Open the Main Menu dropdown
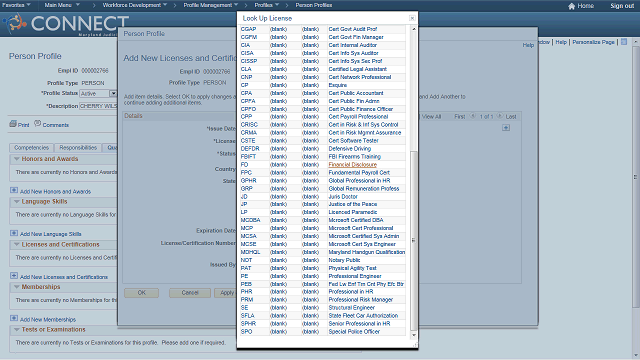Image resolution: width=640 pixels, height=360 pixels. click(x=62, y=5)
